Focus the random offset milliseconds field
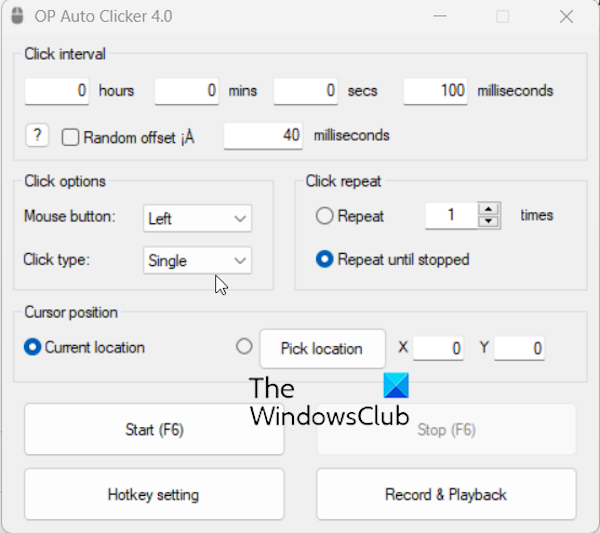This screenshot has width=600, height=533. (264, 135)
